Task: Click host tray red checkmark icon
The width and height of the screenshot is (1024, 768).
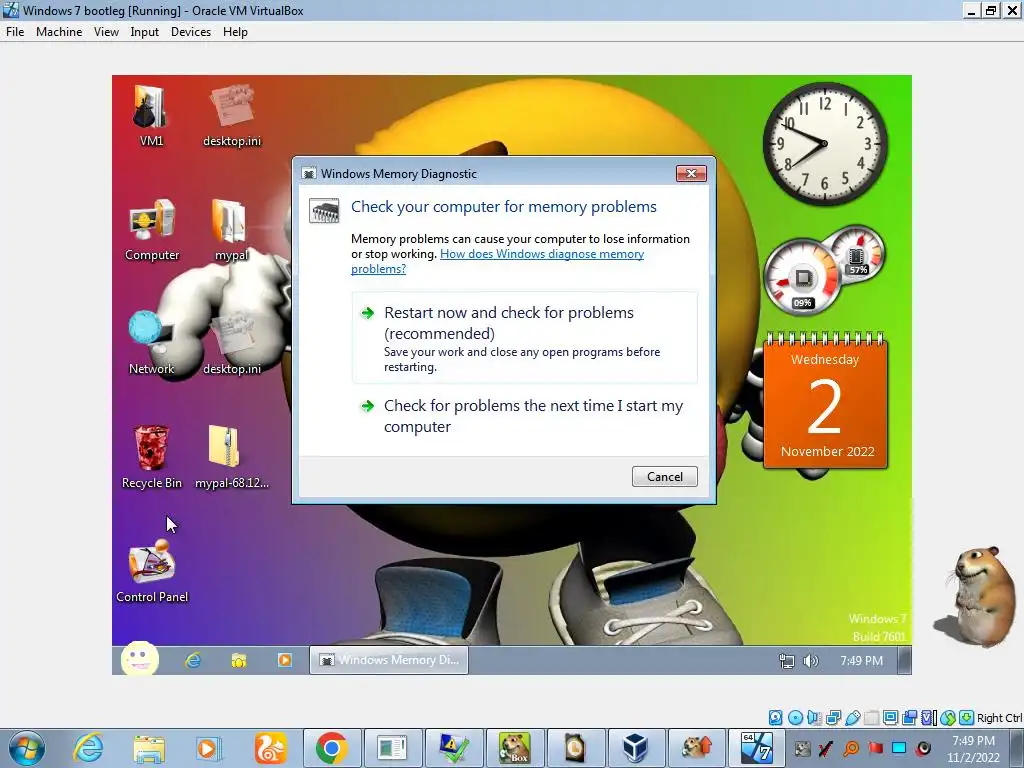Action: [825, 748]
